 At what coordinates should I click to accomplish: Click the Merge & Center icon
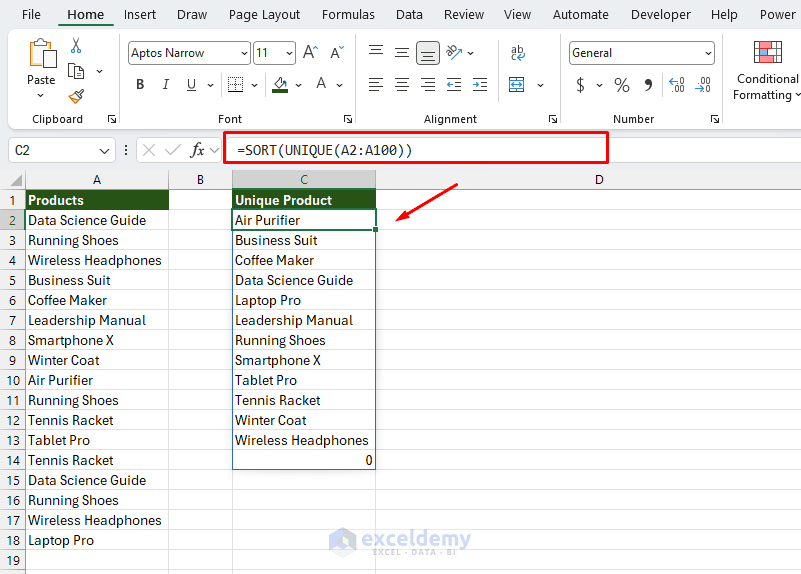tap(516, 84)
